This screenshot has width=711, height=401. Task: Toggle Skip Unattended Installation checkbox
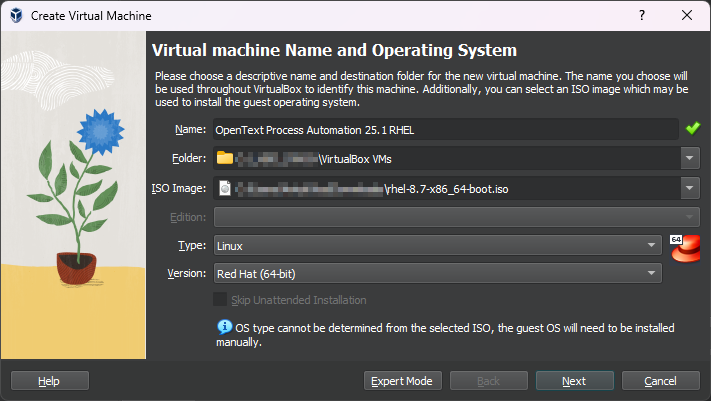220,300
